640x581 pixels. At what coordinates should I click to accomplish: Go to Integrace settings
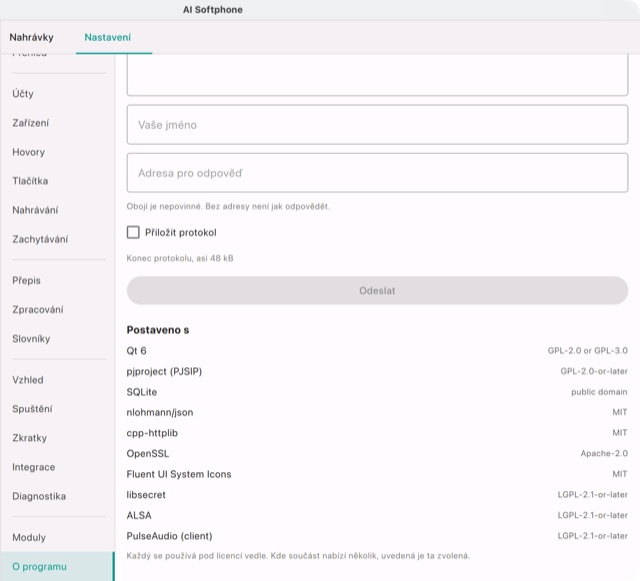point(57,467)
